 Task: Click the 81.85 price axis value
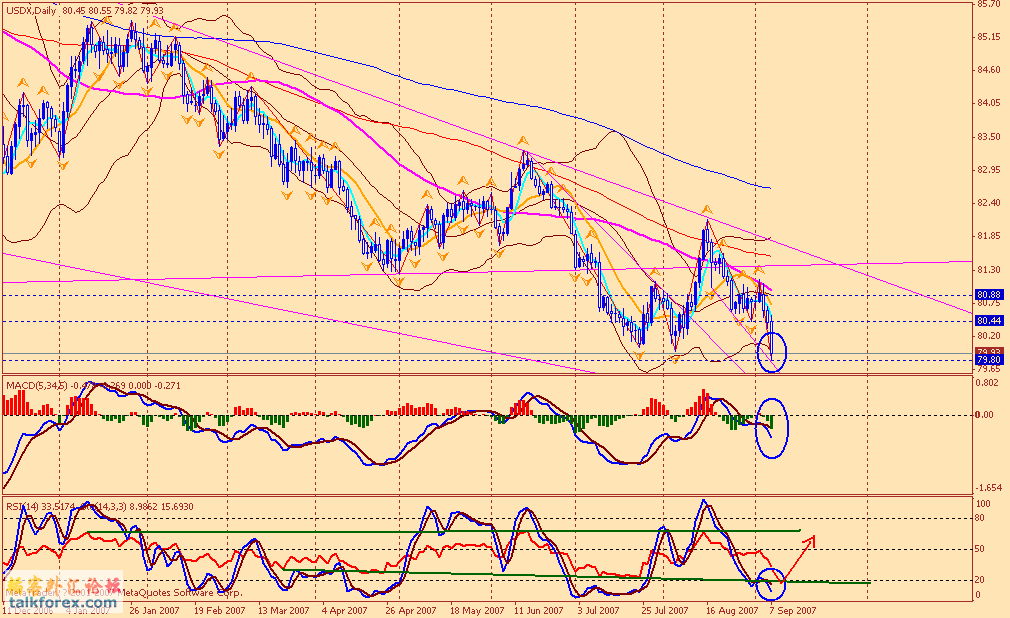tap(989, 236)
